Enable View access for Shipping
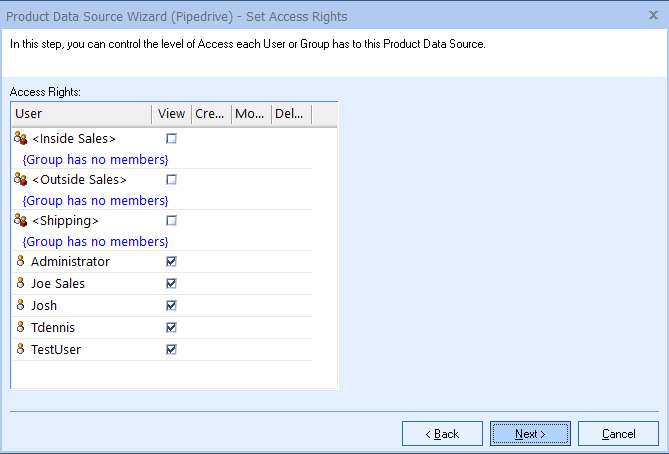This screenshot has height=454, width=669. coord(171,221)
